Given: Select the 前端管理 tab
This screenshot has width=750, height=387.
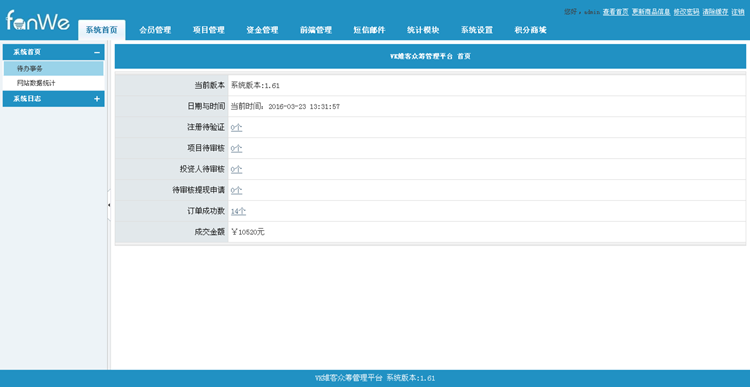Looking at the screenshot, I should (316, 30).
